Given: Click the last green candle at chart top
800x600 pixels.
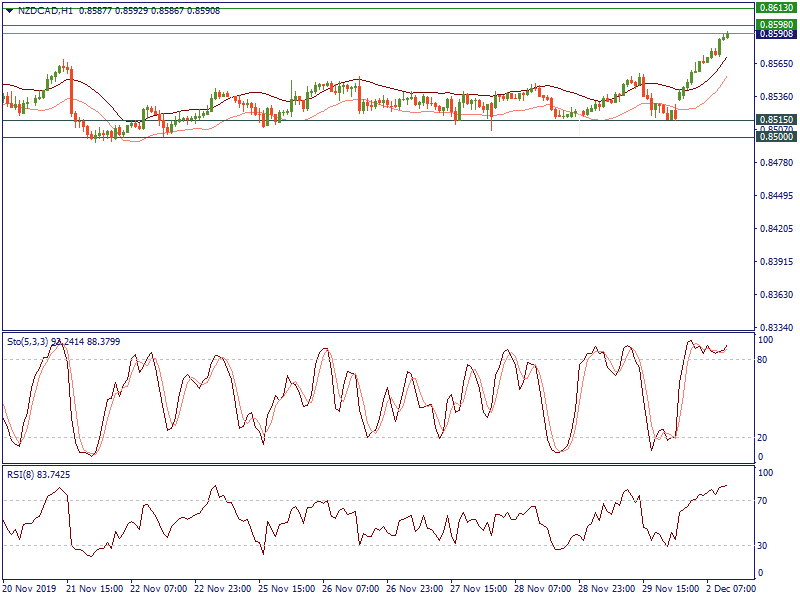Looking at the screenshot, I should pyautogui.click(x=727, y=35).
